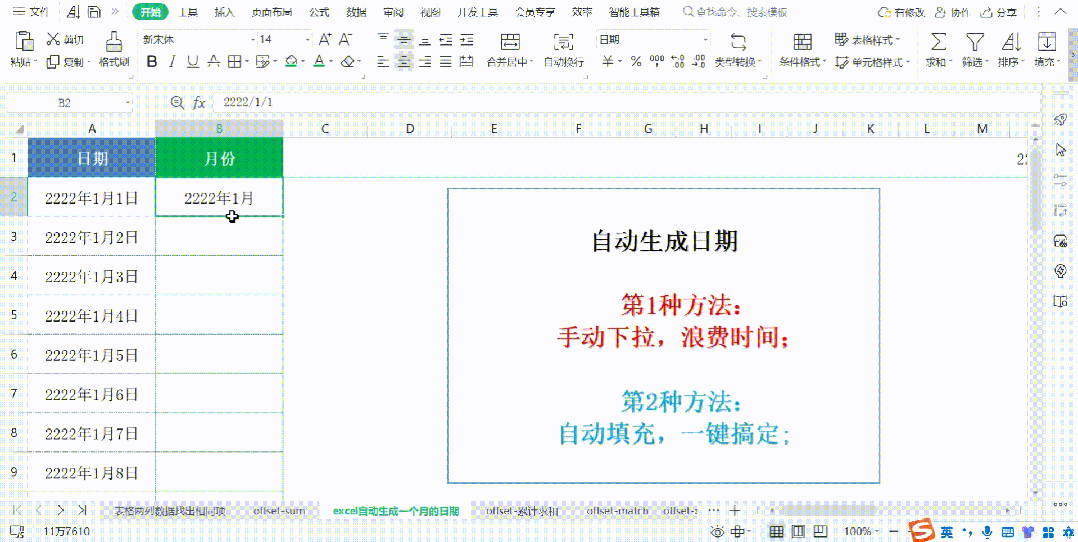Viewport: 1078px width, 542px height.
Task: Open the 单元格样式 dropdown
Action: click(x=872, y=62)
